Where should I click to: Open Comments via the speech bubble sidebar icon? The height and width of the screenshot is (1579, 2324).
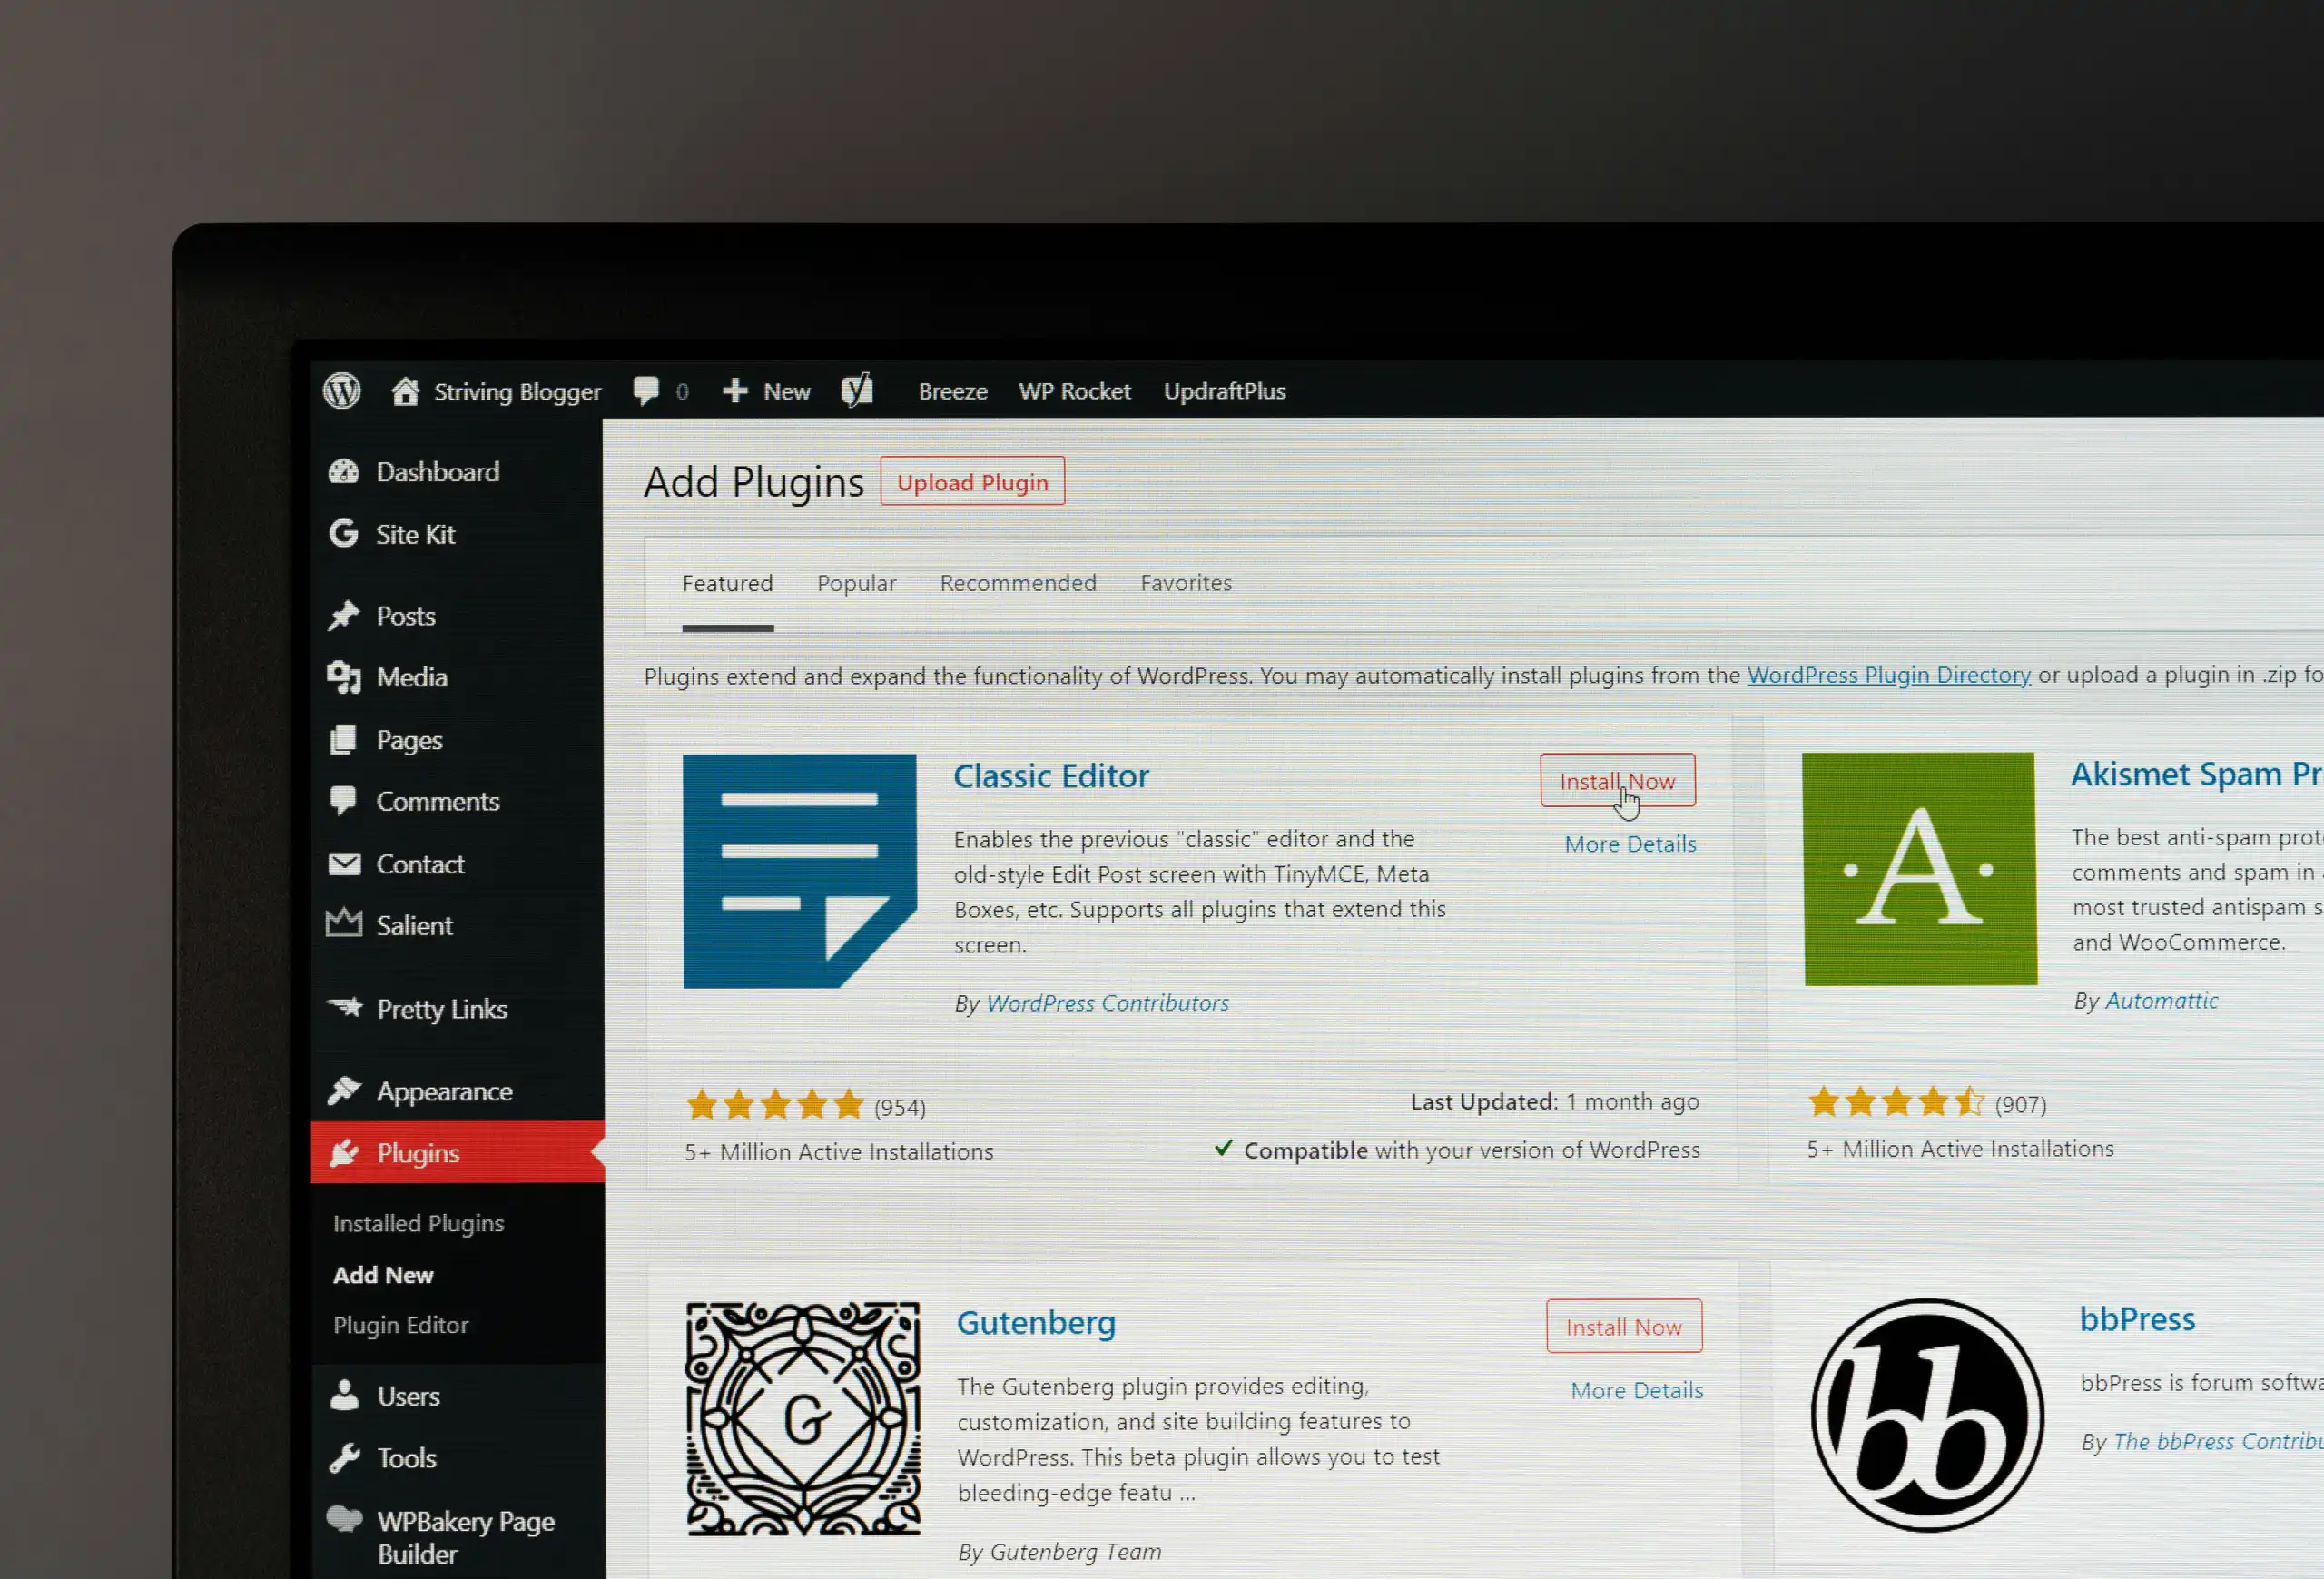(344, 800)
